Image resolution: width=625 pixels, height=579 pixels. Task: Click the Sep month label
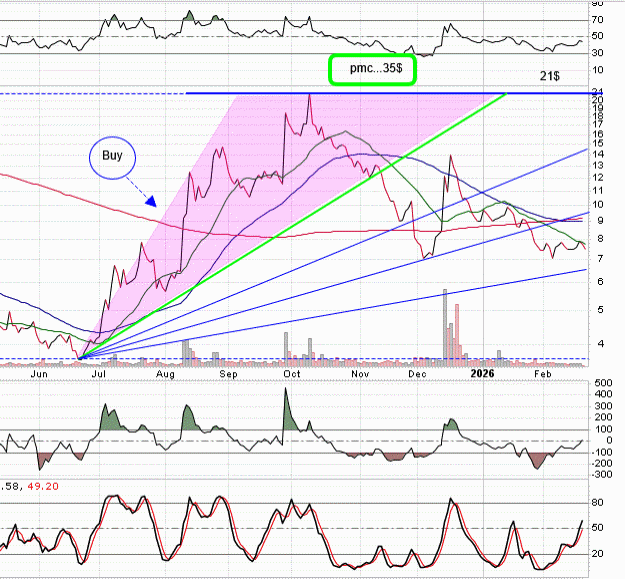(229, 373)
